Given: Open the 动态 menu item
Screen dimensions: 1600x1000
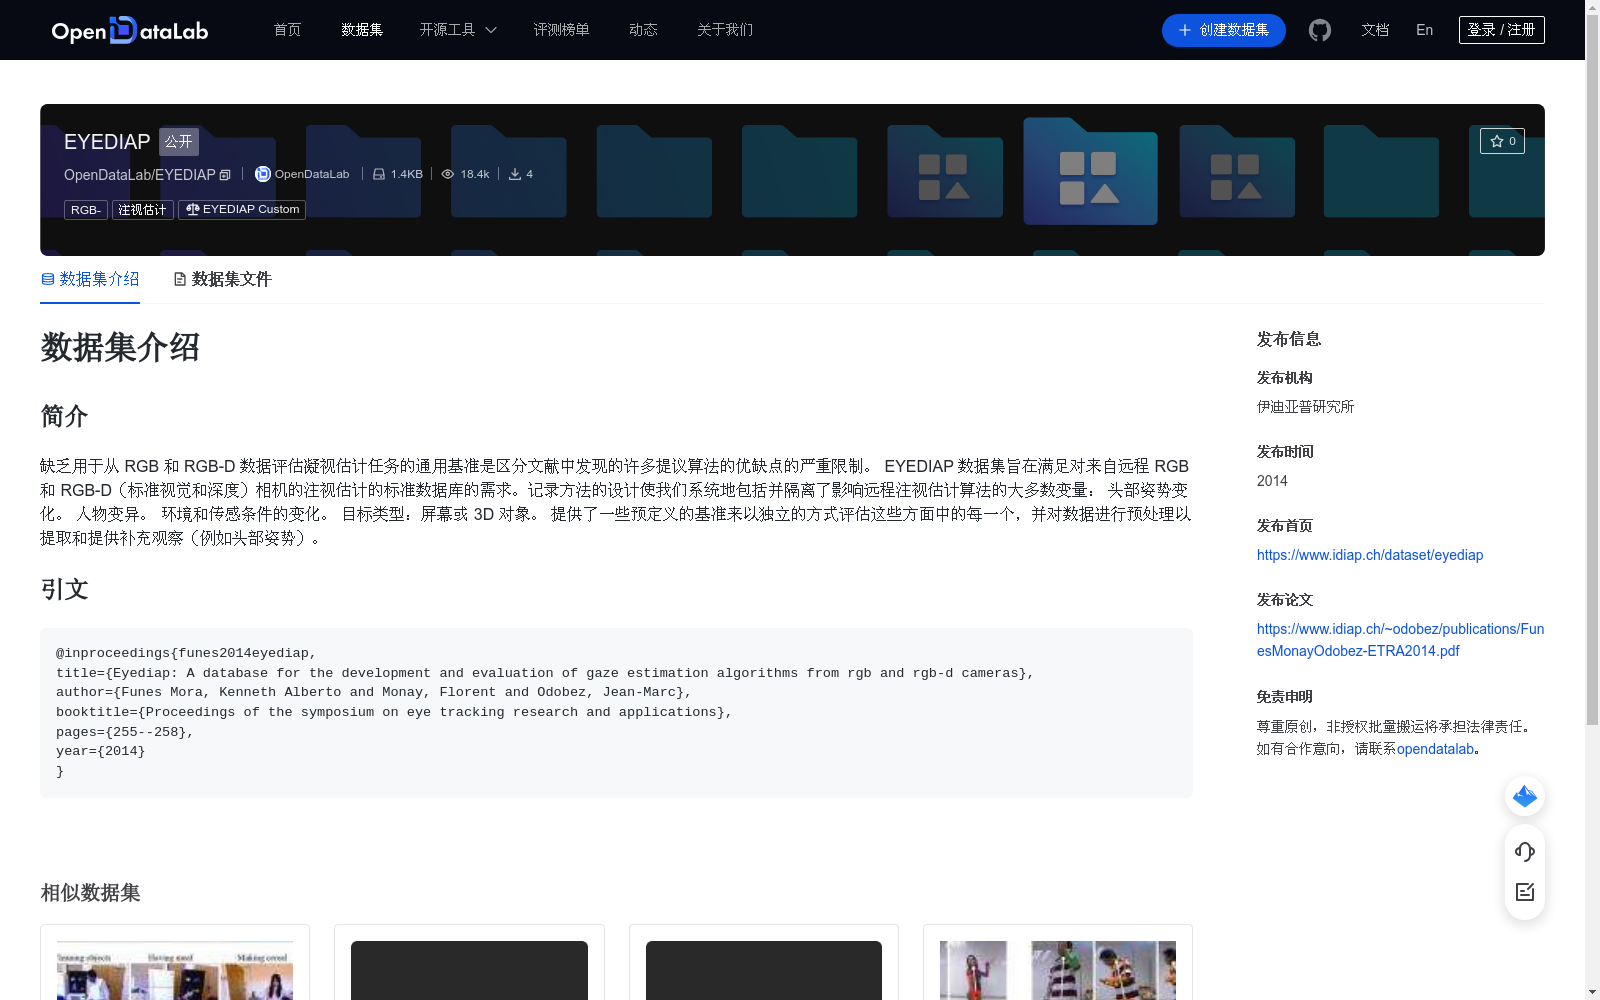Looking at the screenshot, I should point(643,30).
